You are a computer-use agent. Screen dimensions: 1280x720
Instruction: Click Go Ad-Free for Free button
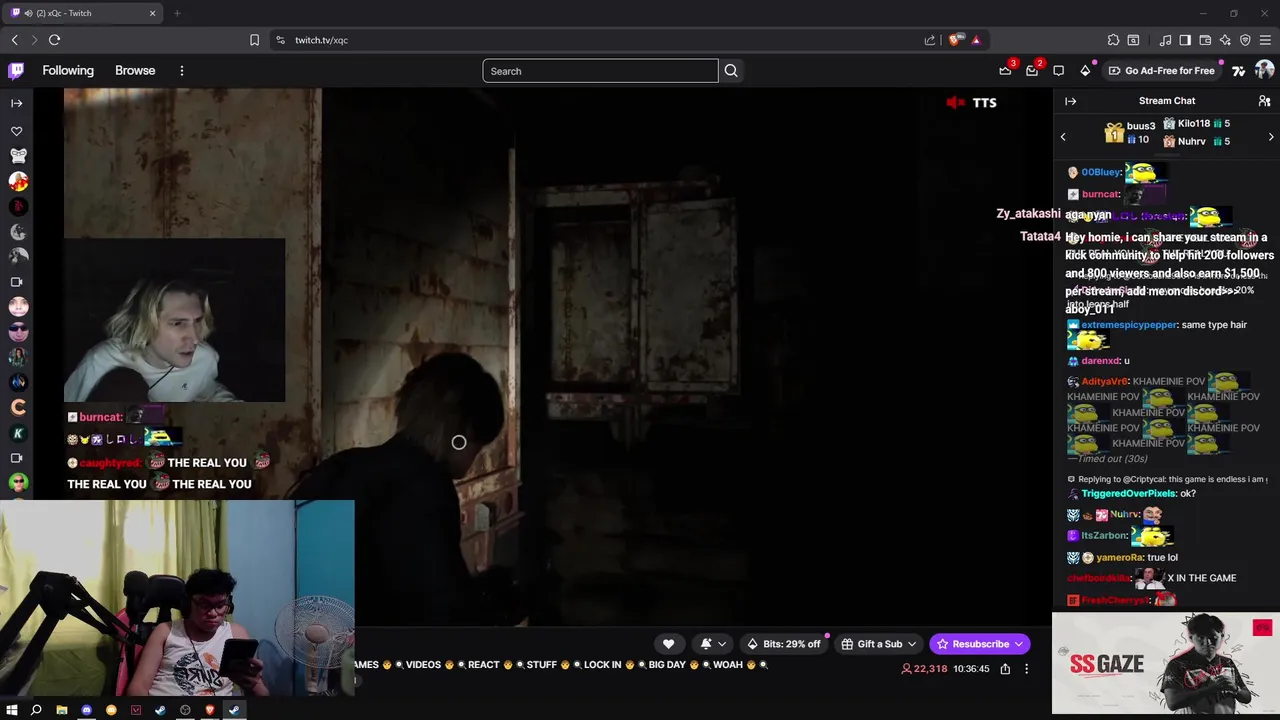(1161, 71)
